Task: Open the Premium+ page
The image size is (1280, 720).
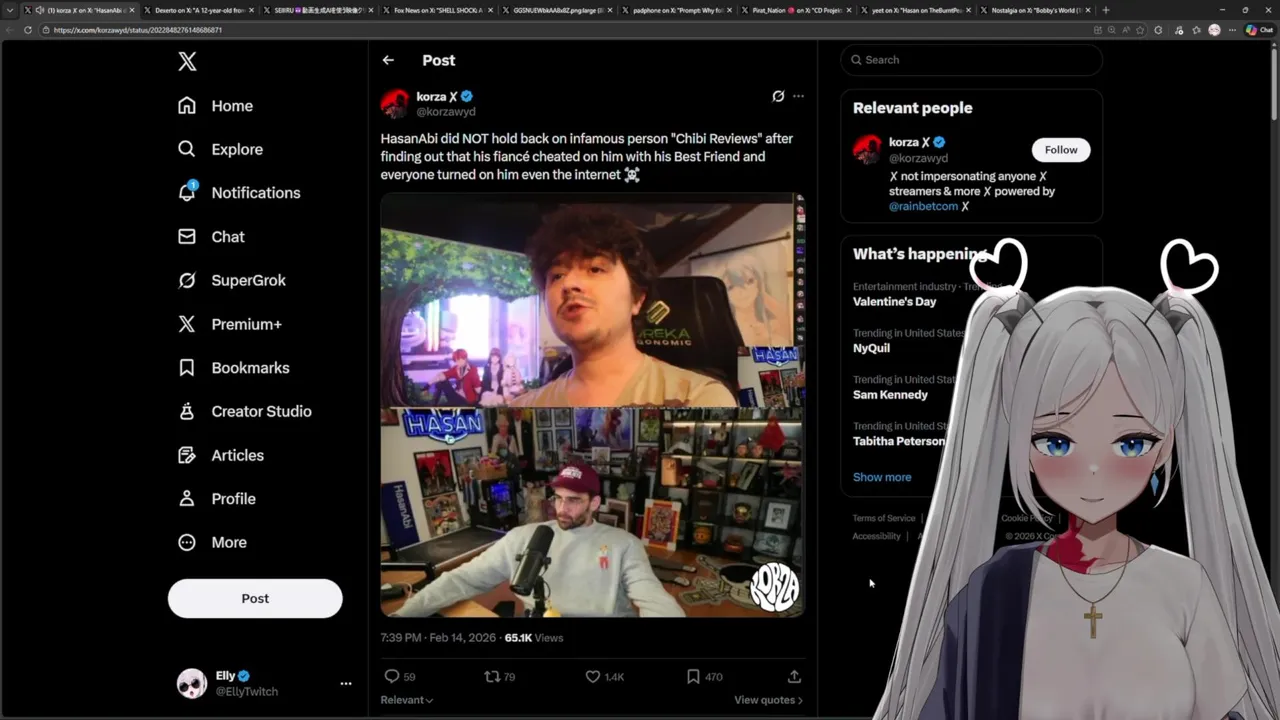Action: tap(229, 324)
